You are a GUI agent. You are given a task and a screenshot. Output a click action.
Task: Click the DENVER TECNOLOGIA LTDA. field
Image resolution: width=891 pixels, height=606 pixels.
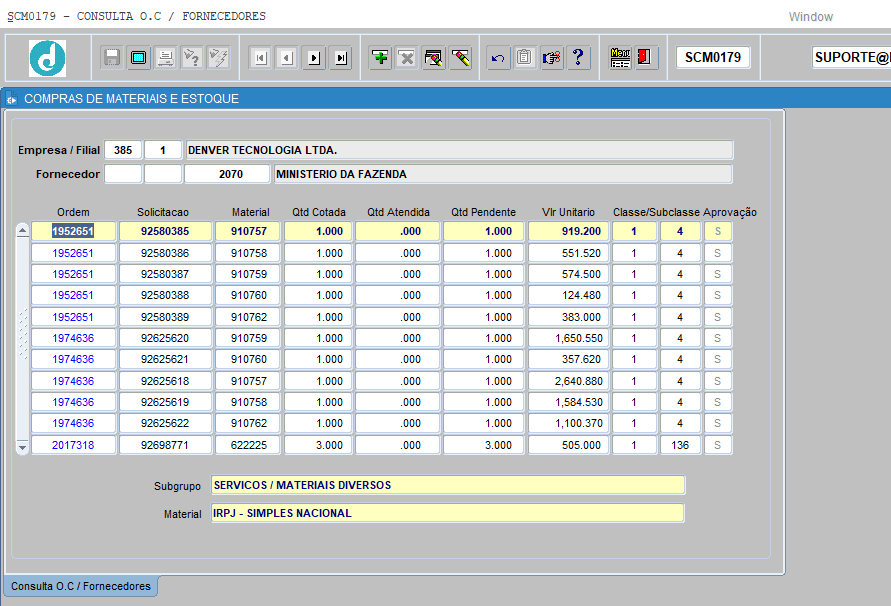pos(459,150)
